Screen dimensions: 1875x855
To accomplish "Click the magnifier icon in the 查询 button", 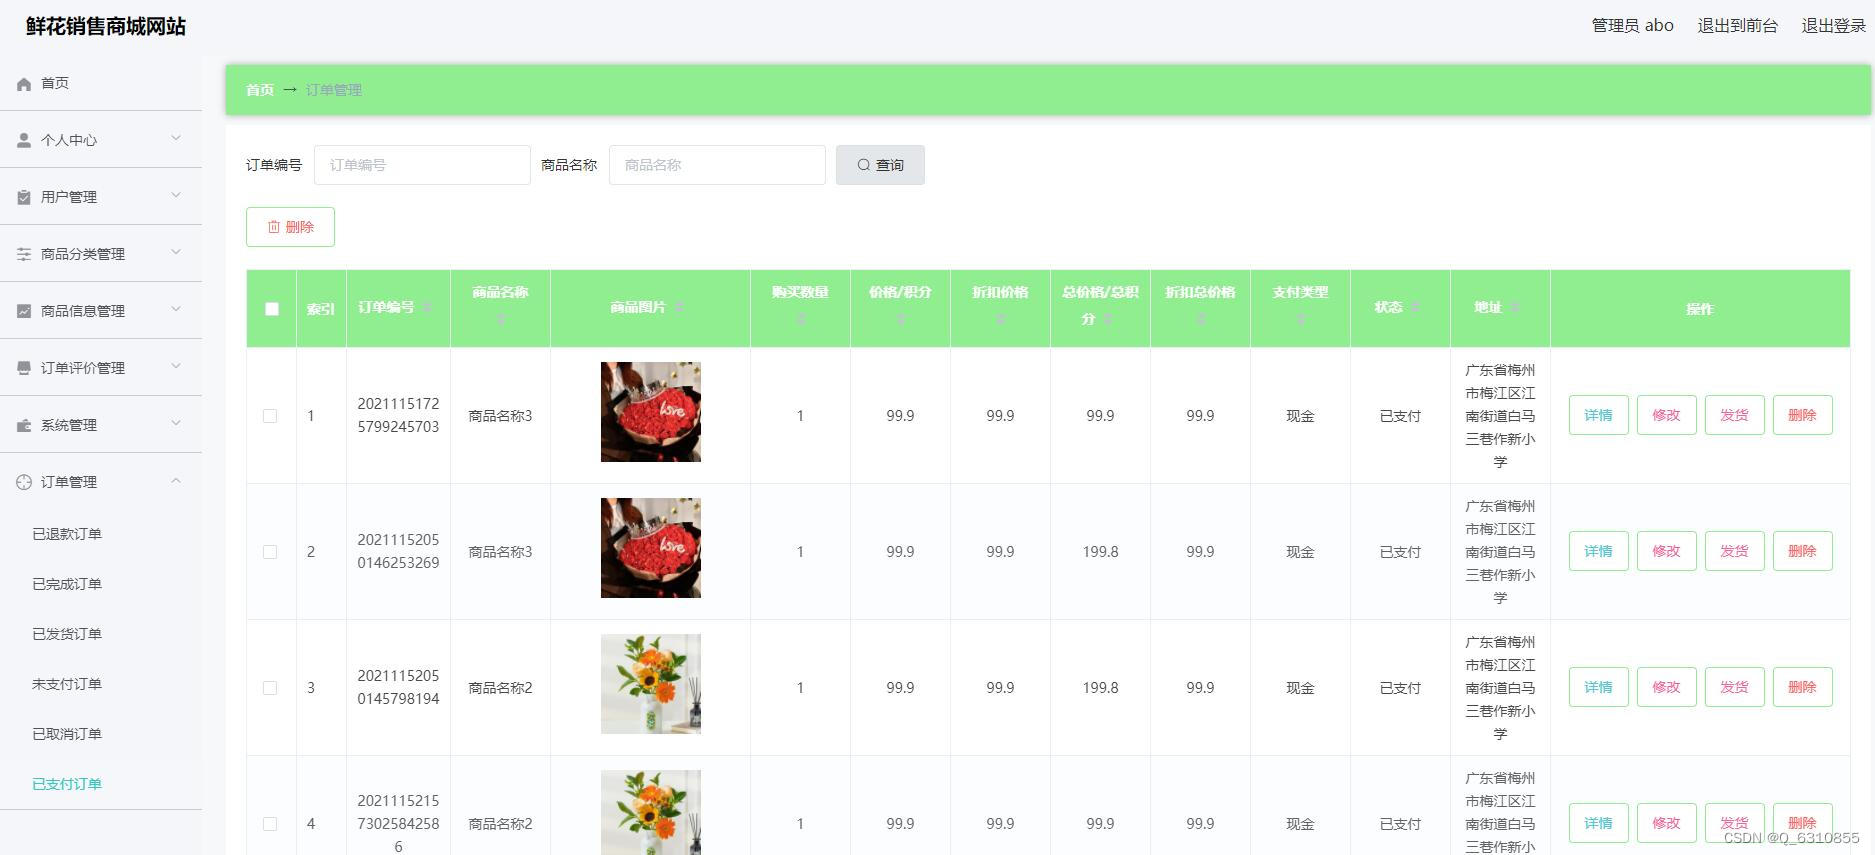I will [x=864, y=165].
